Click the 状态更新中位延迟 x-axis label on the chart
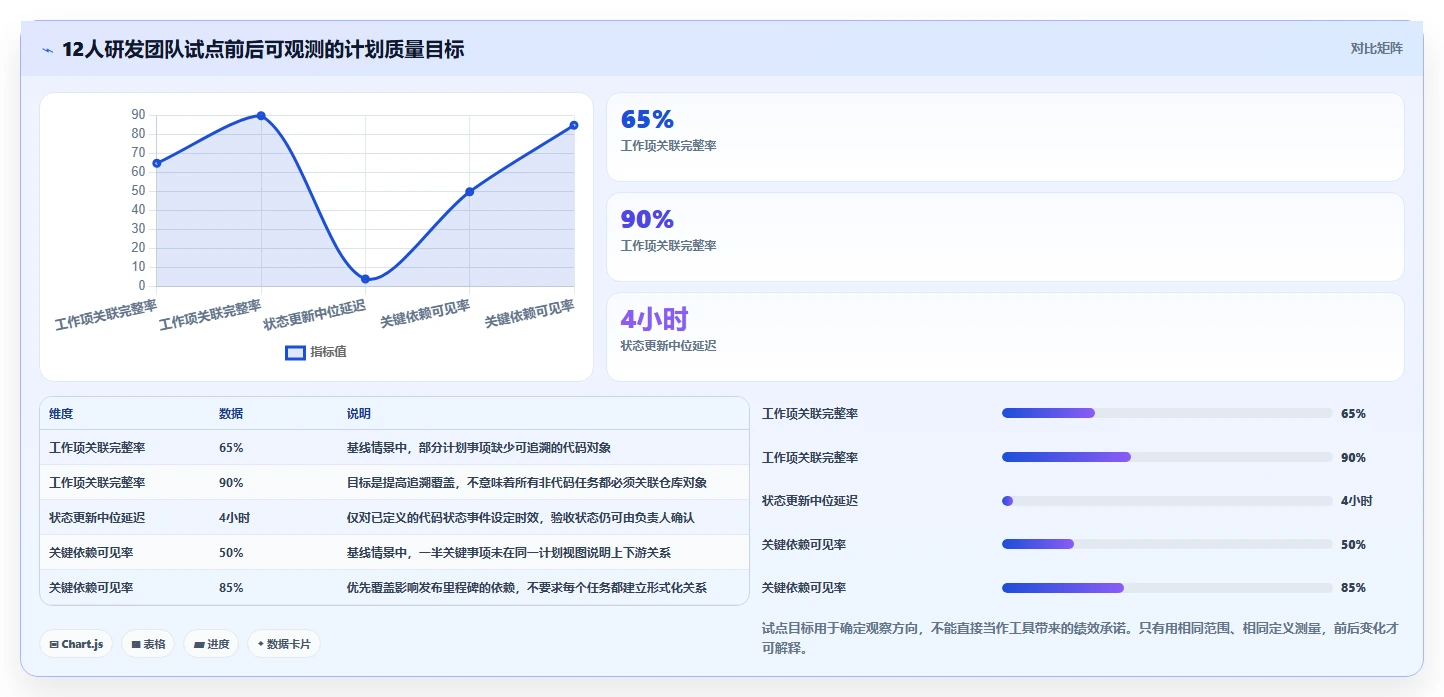Screen dimensions: 1444x697 pyautogui.click(x=315, y=314)
